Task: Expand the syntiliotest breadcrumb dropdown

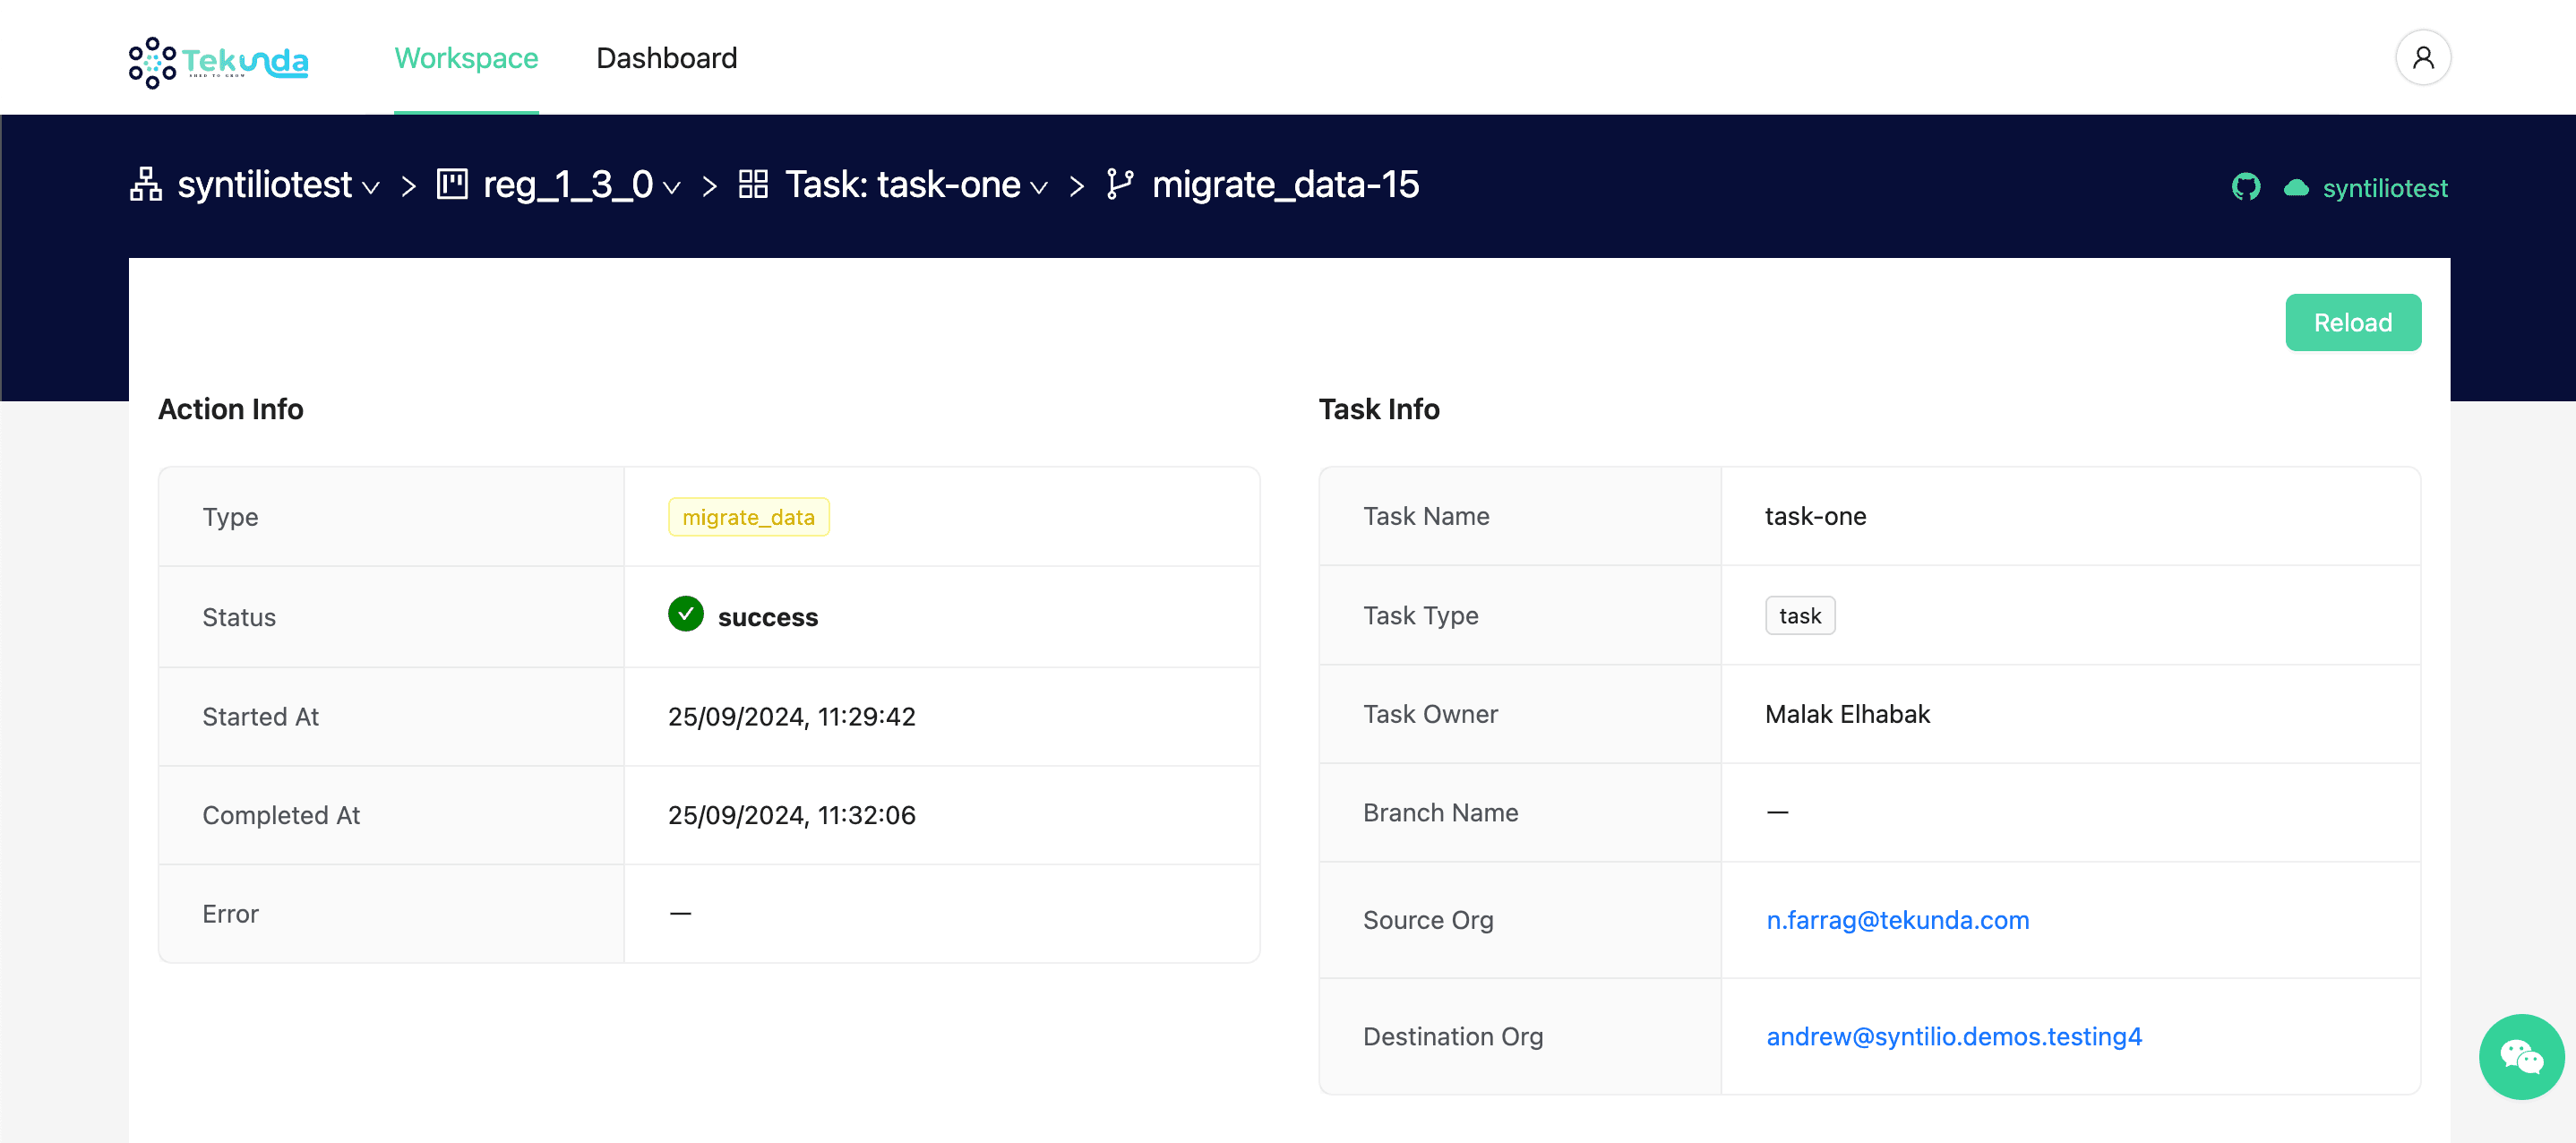Action: coord(372,187)
